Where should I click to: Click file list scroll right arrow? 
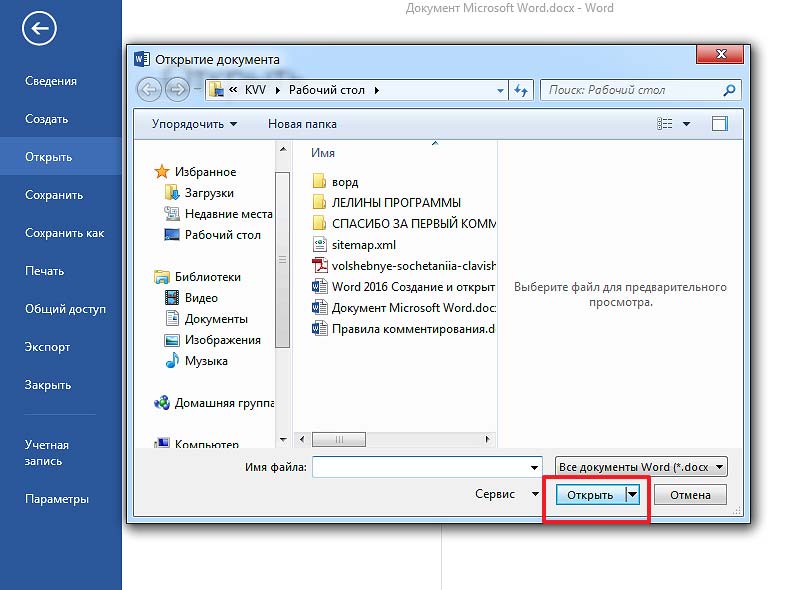487,439
